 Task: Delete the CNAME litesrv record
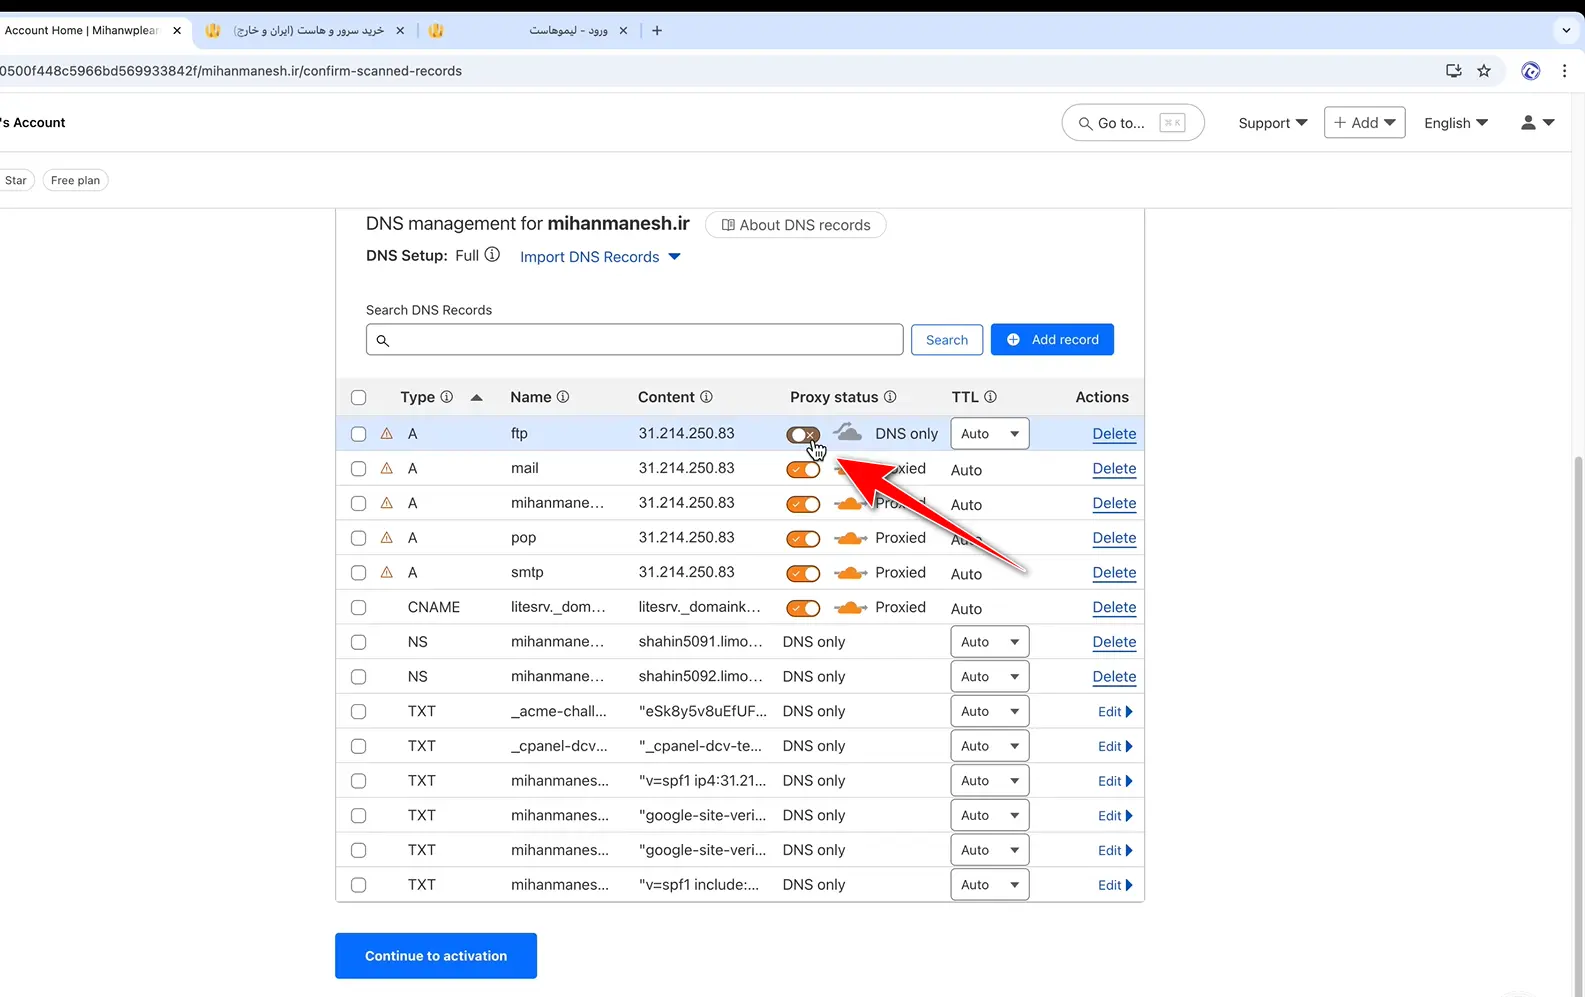1114,608
